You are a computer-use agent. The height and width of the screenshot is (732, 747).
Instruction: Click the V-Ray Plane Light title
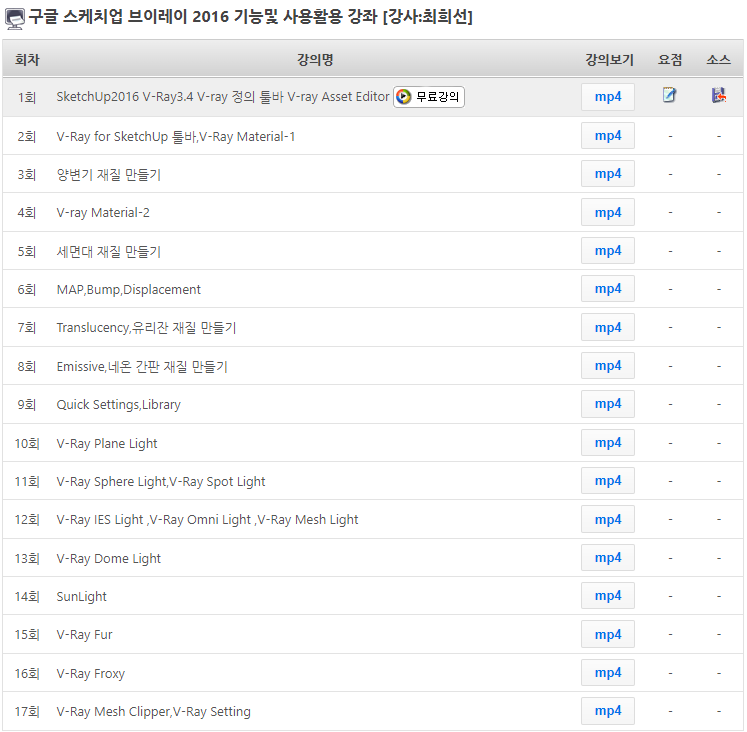[107, 443]
